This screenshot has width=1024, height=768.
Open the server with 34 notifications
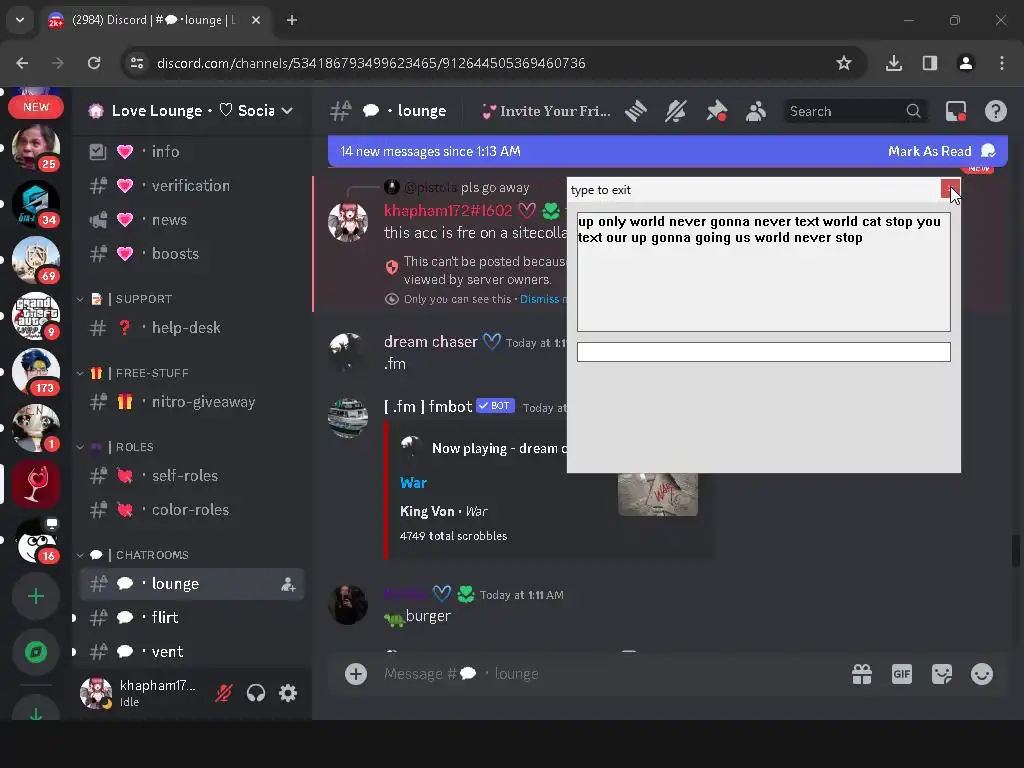tap(36, 204)
